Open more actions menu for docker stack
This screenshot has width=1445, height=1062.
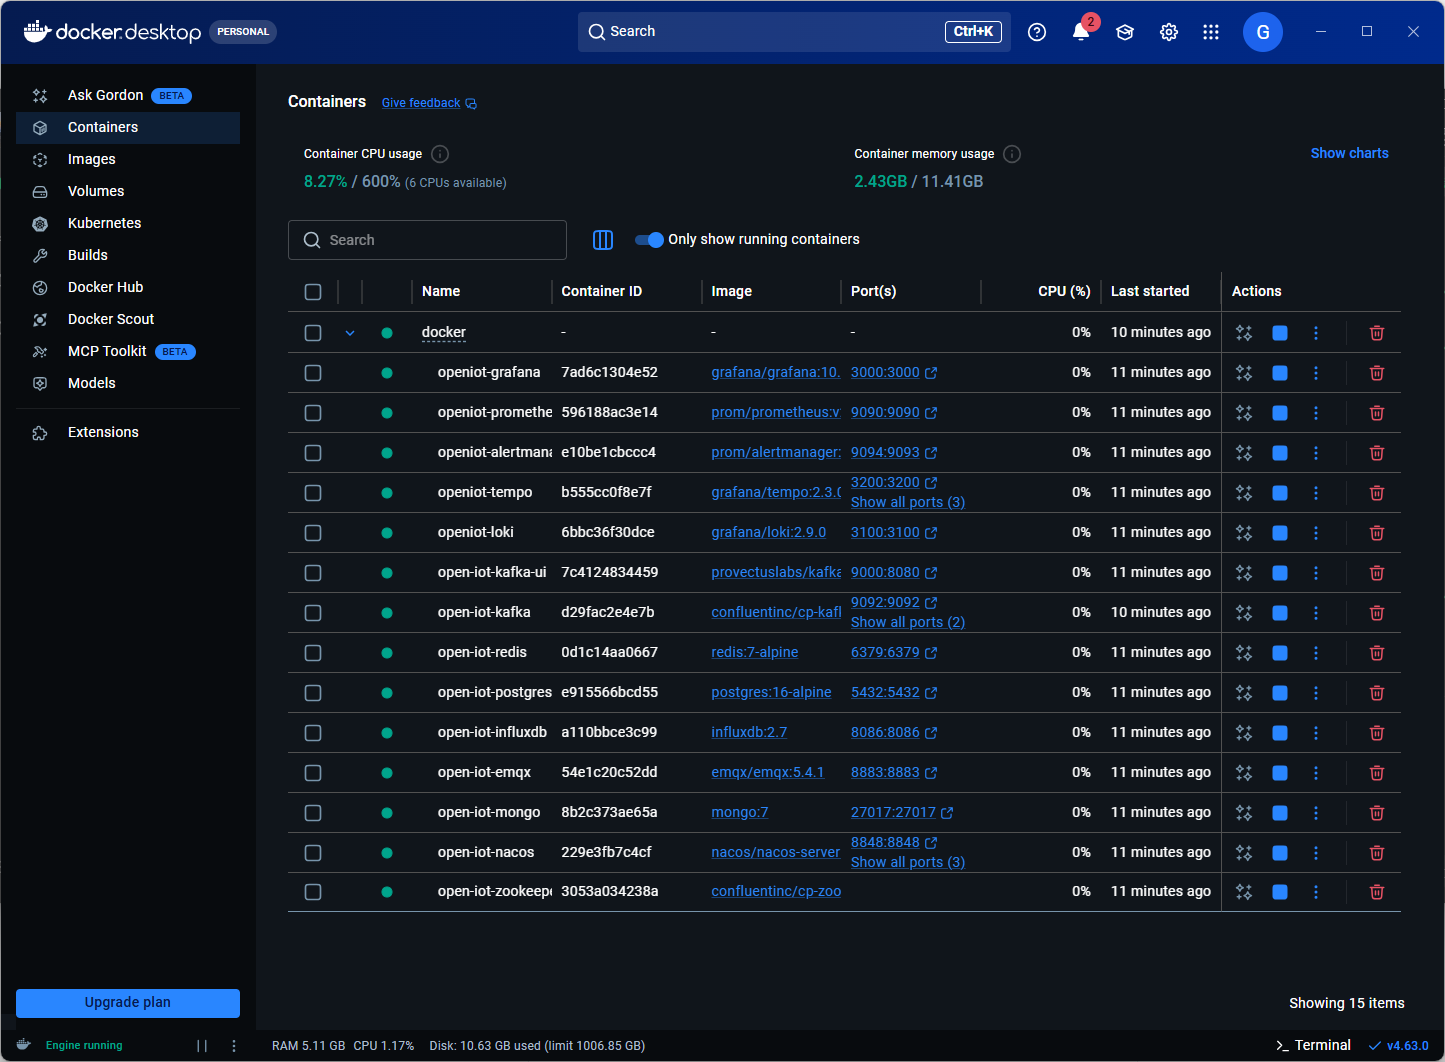[x=1316, y=333]
